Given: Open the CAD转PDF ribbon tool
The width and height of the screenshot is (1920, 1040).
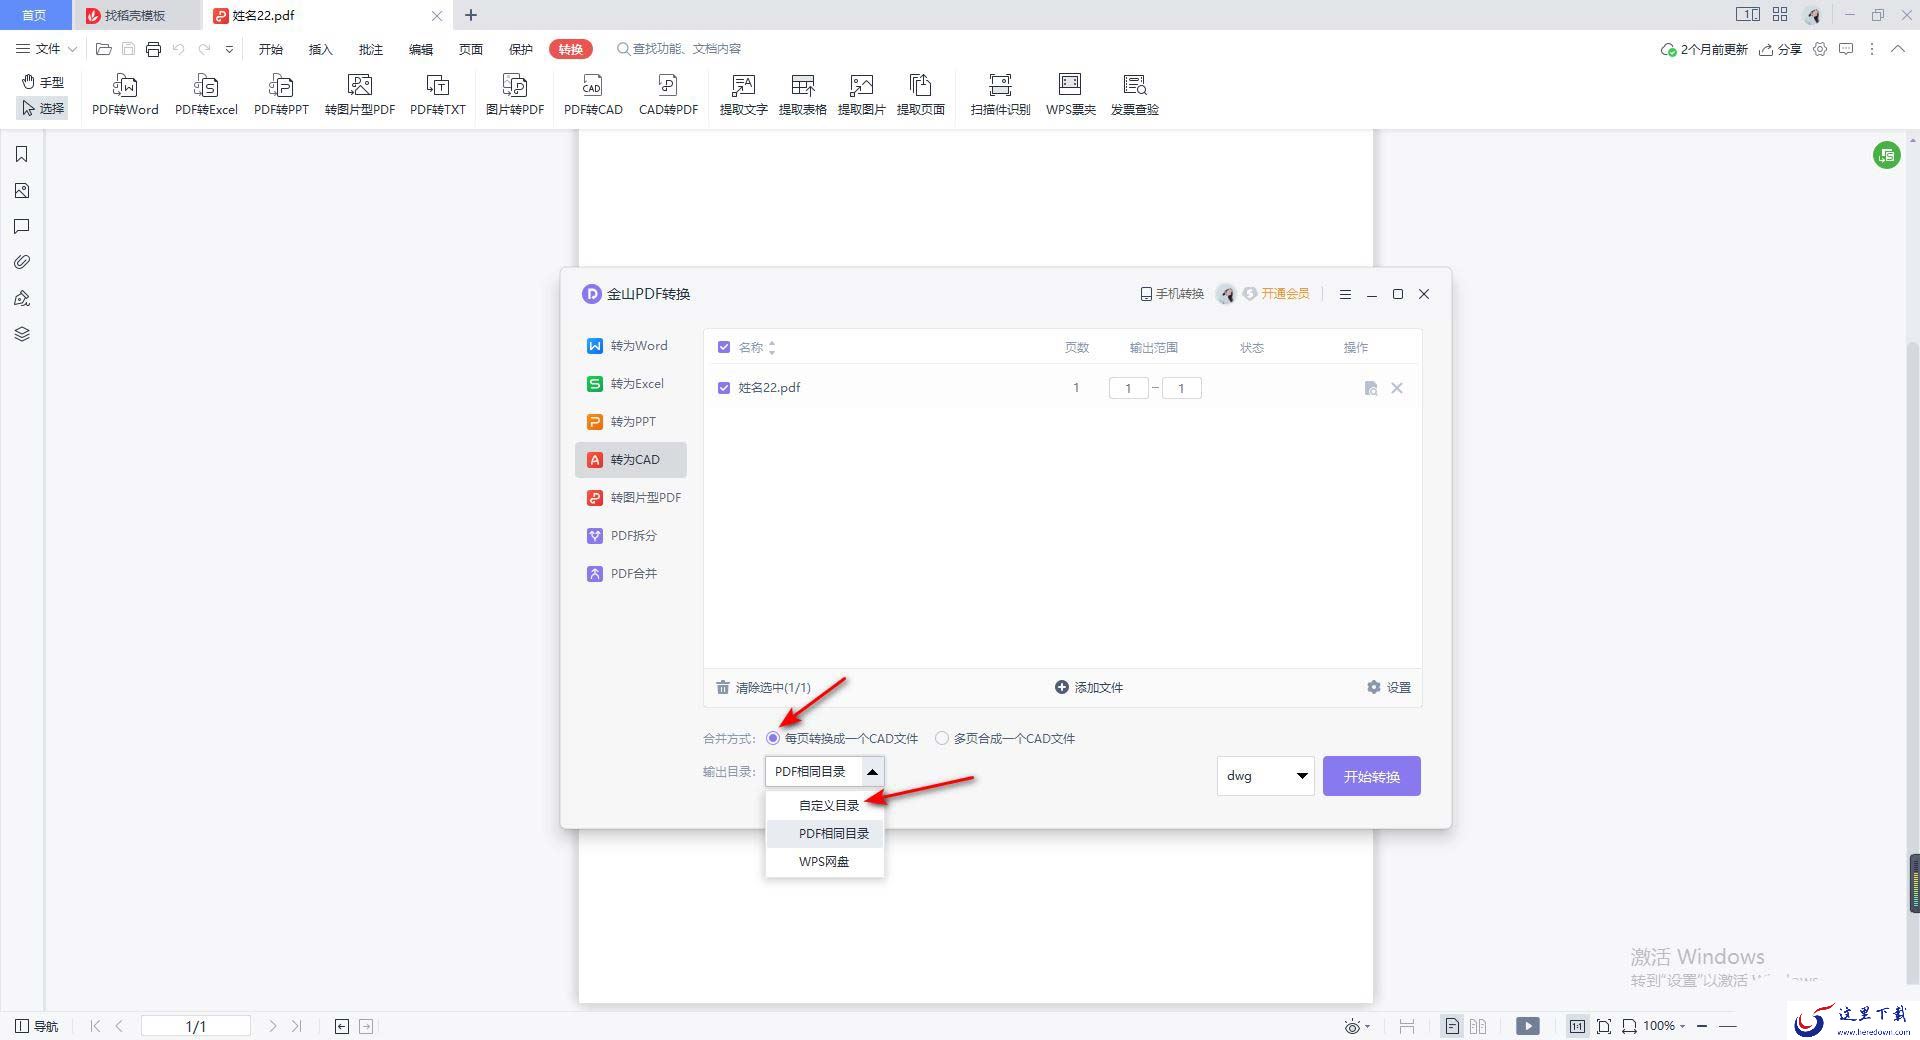Looking at the screenshot, I should 668,95.
